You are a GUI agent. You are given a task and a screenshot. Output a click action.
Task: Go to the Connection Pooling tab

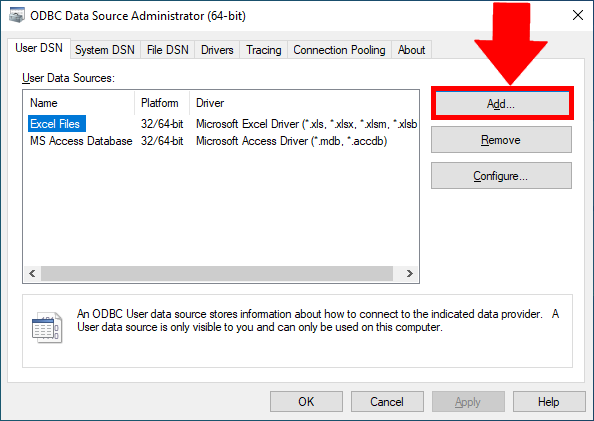pos(339,50)
